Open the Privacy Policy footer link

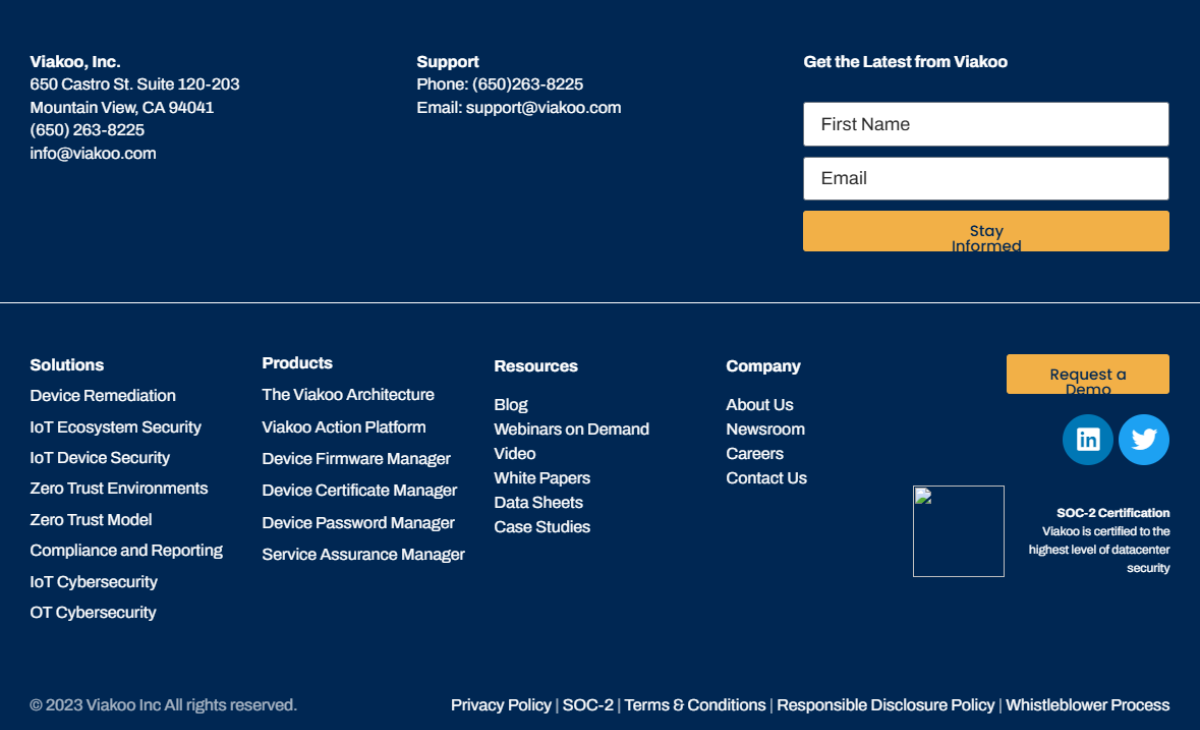coord(501,705)
